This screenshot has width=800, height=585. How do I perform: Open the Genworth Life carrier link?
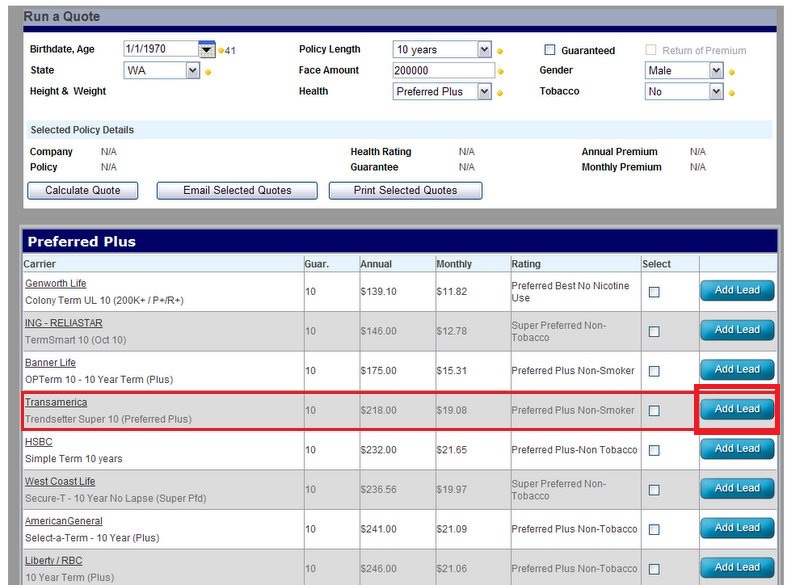tap(56, 283)
